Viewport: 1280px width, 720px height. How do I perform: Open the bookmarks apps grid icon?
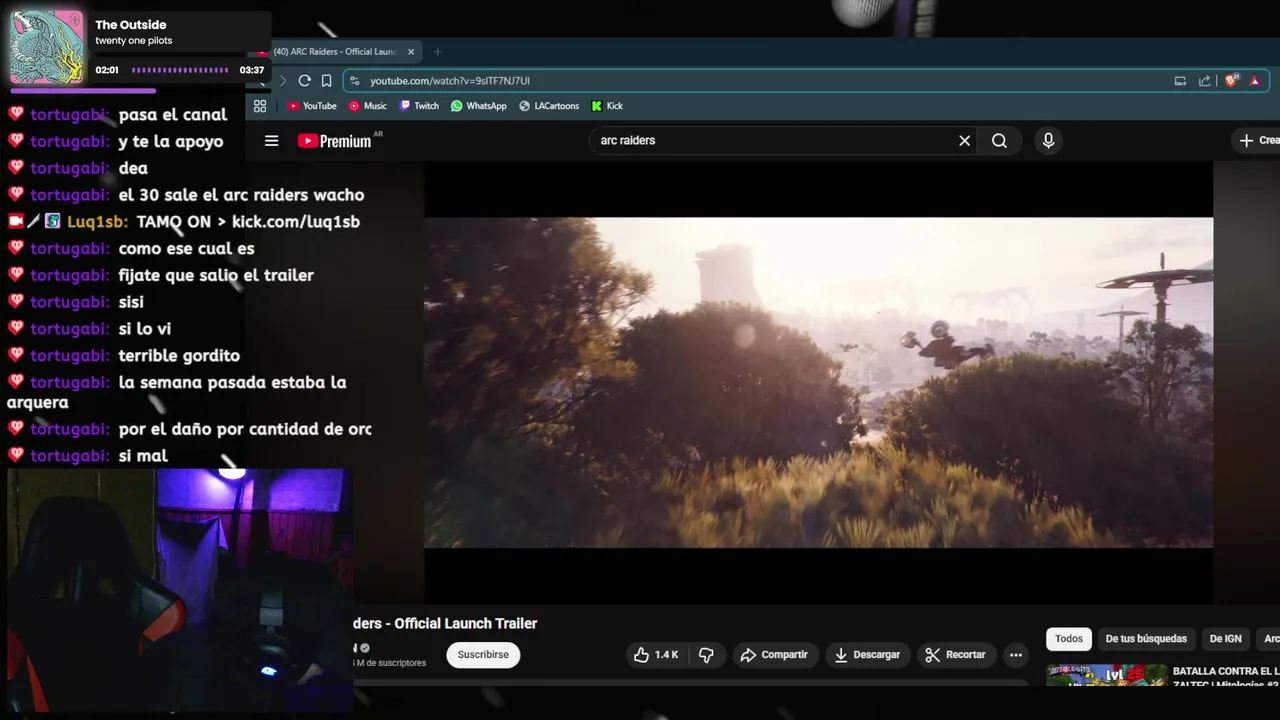pos(260,106)
